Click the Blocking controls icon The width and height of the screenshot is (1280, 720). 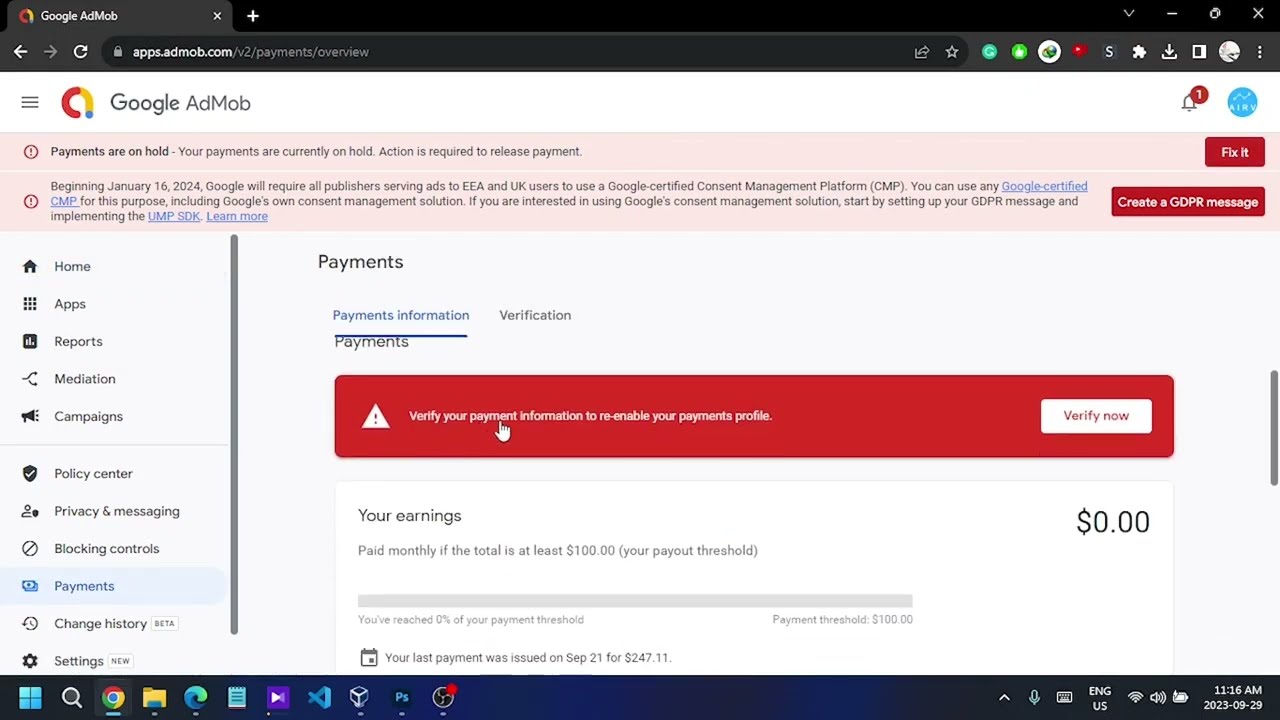click(x=30, y=549)
